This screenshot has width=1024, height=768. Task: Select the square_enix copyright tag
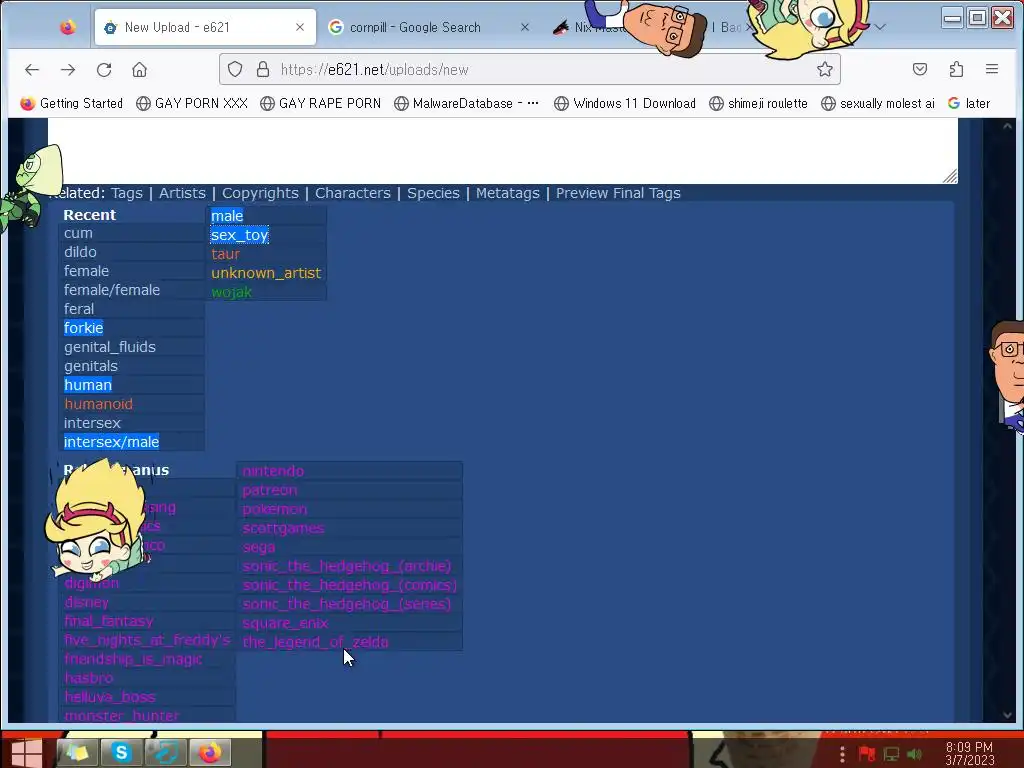tap(285, 622)
